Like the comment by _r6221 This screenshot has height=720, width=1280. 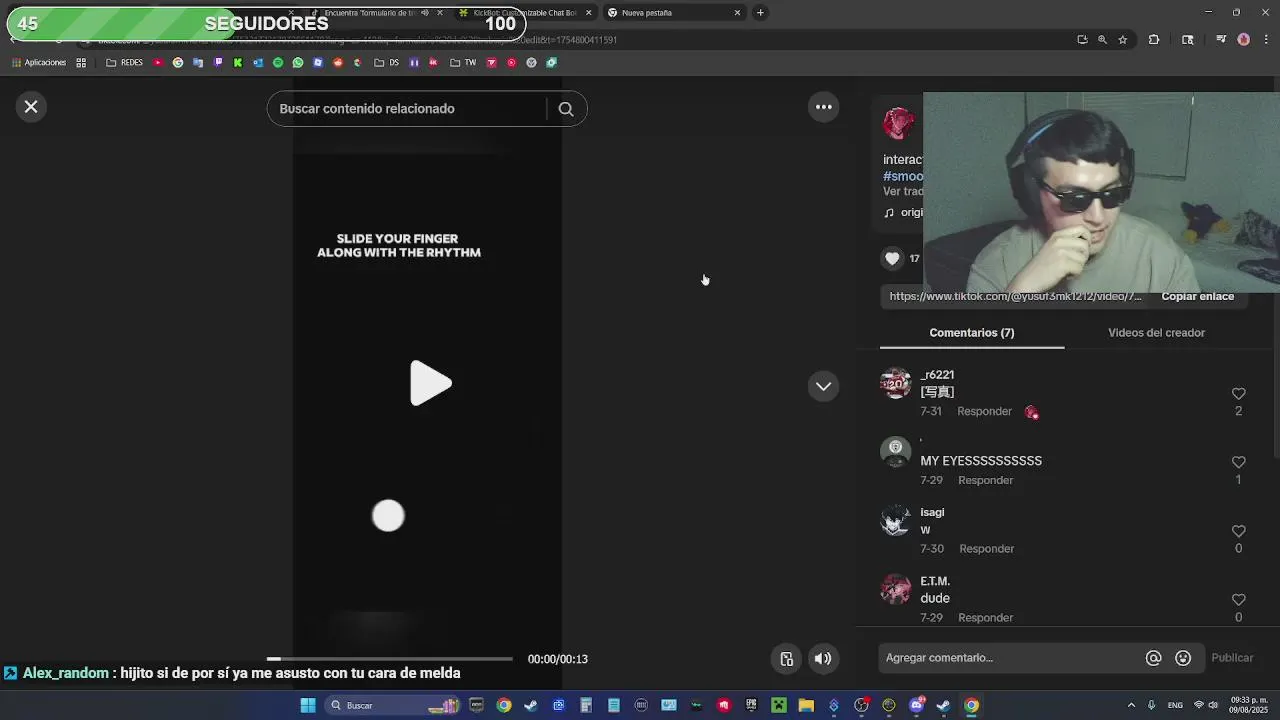pyautogui.click(x=1238, y=394)
